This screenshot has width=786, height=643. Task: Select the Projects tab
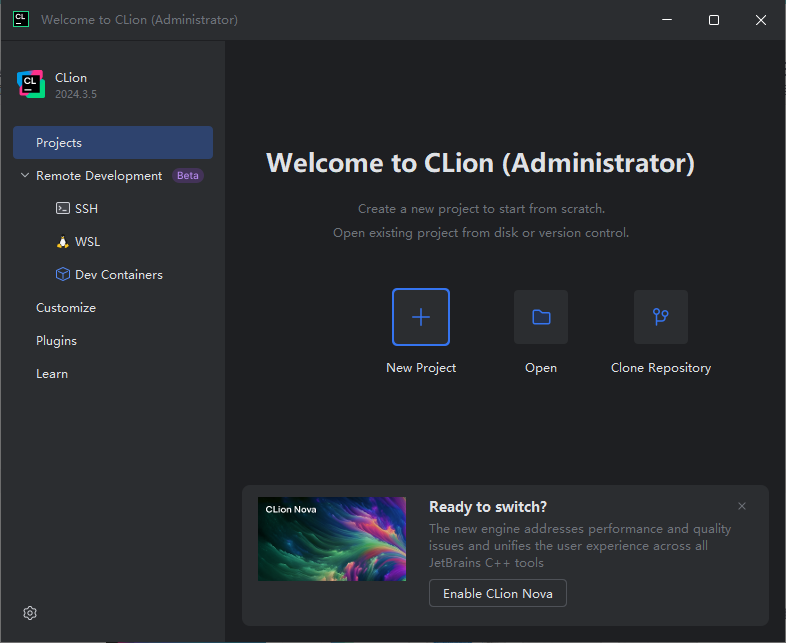click(113, 142)
